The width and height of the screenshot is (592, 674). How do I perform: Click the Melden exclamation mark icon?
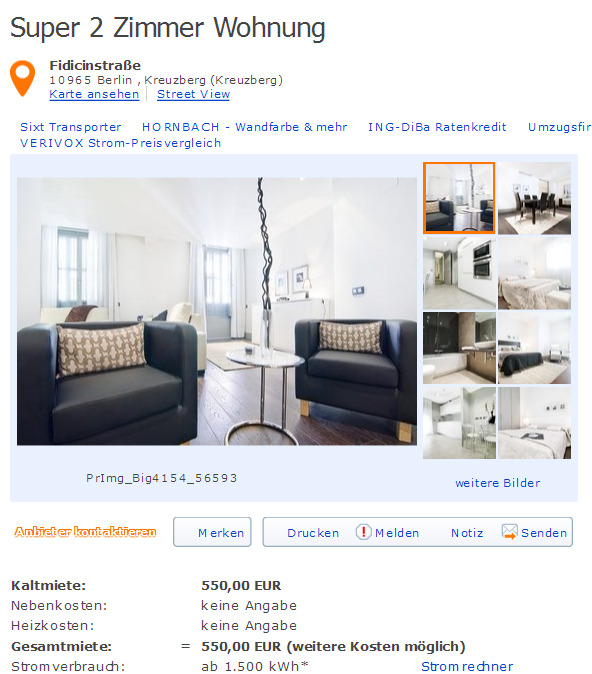363,532
